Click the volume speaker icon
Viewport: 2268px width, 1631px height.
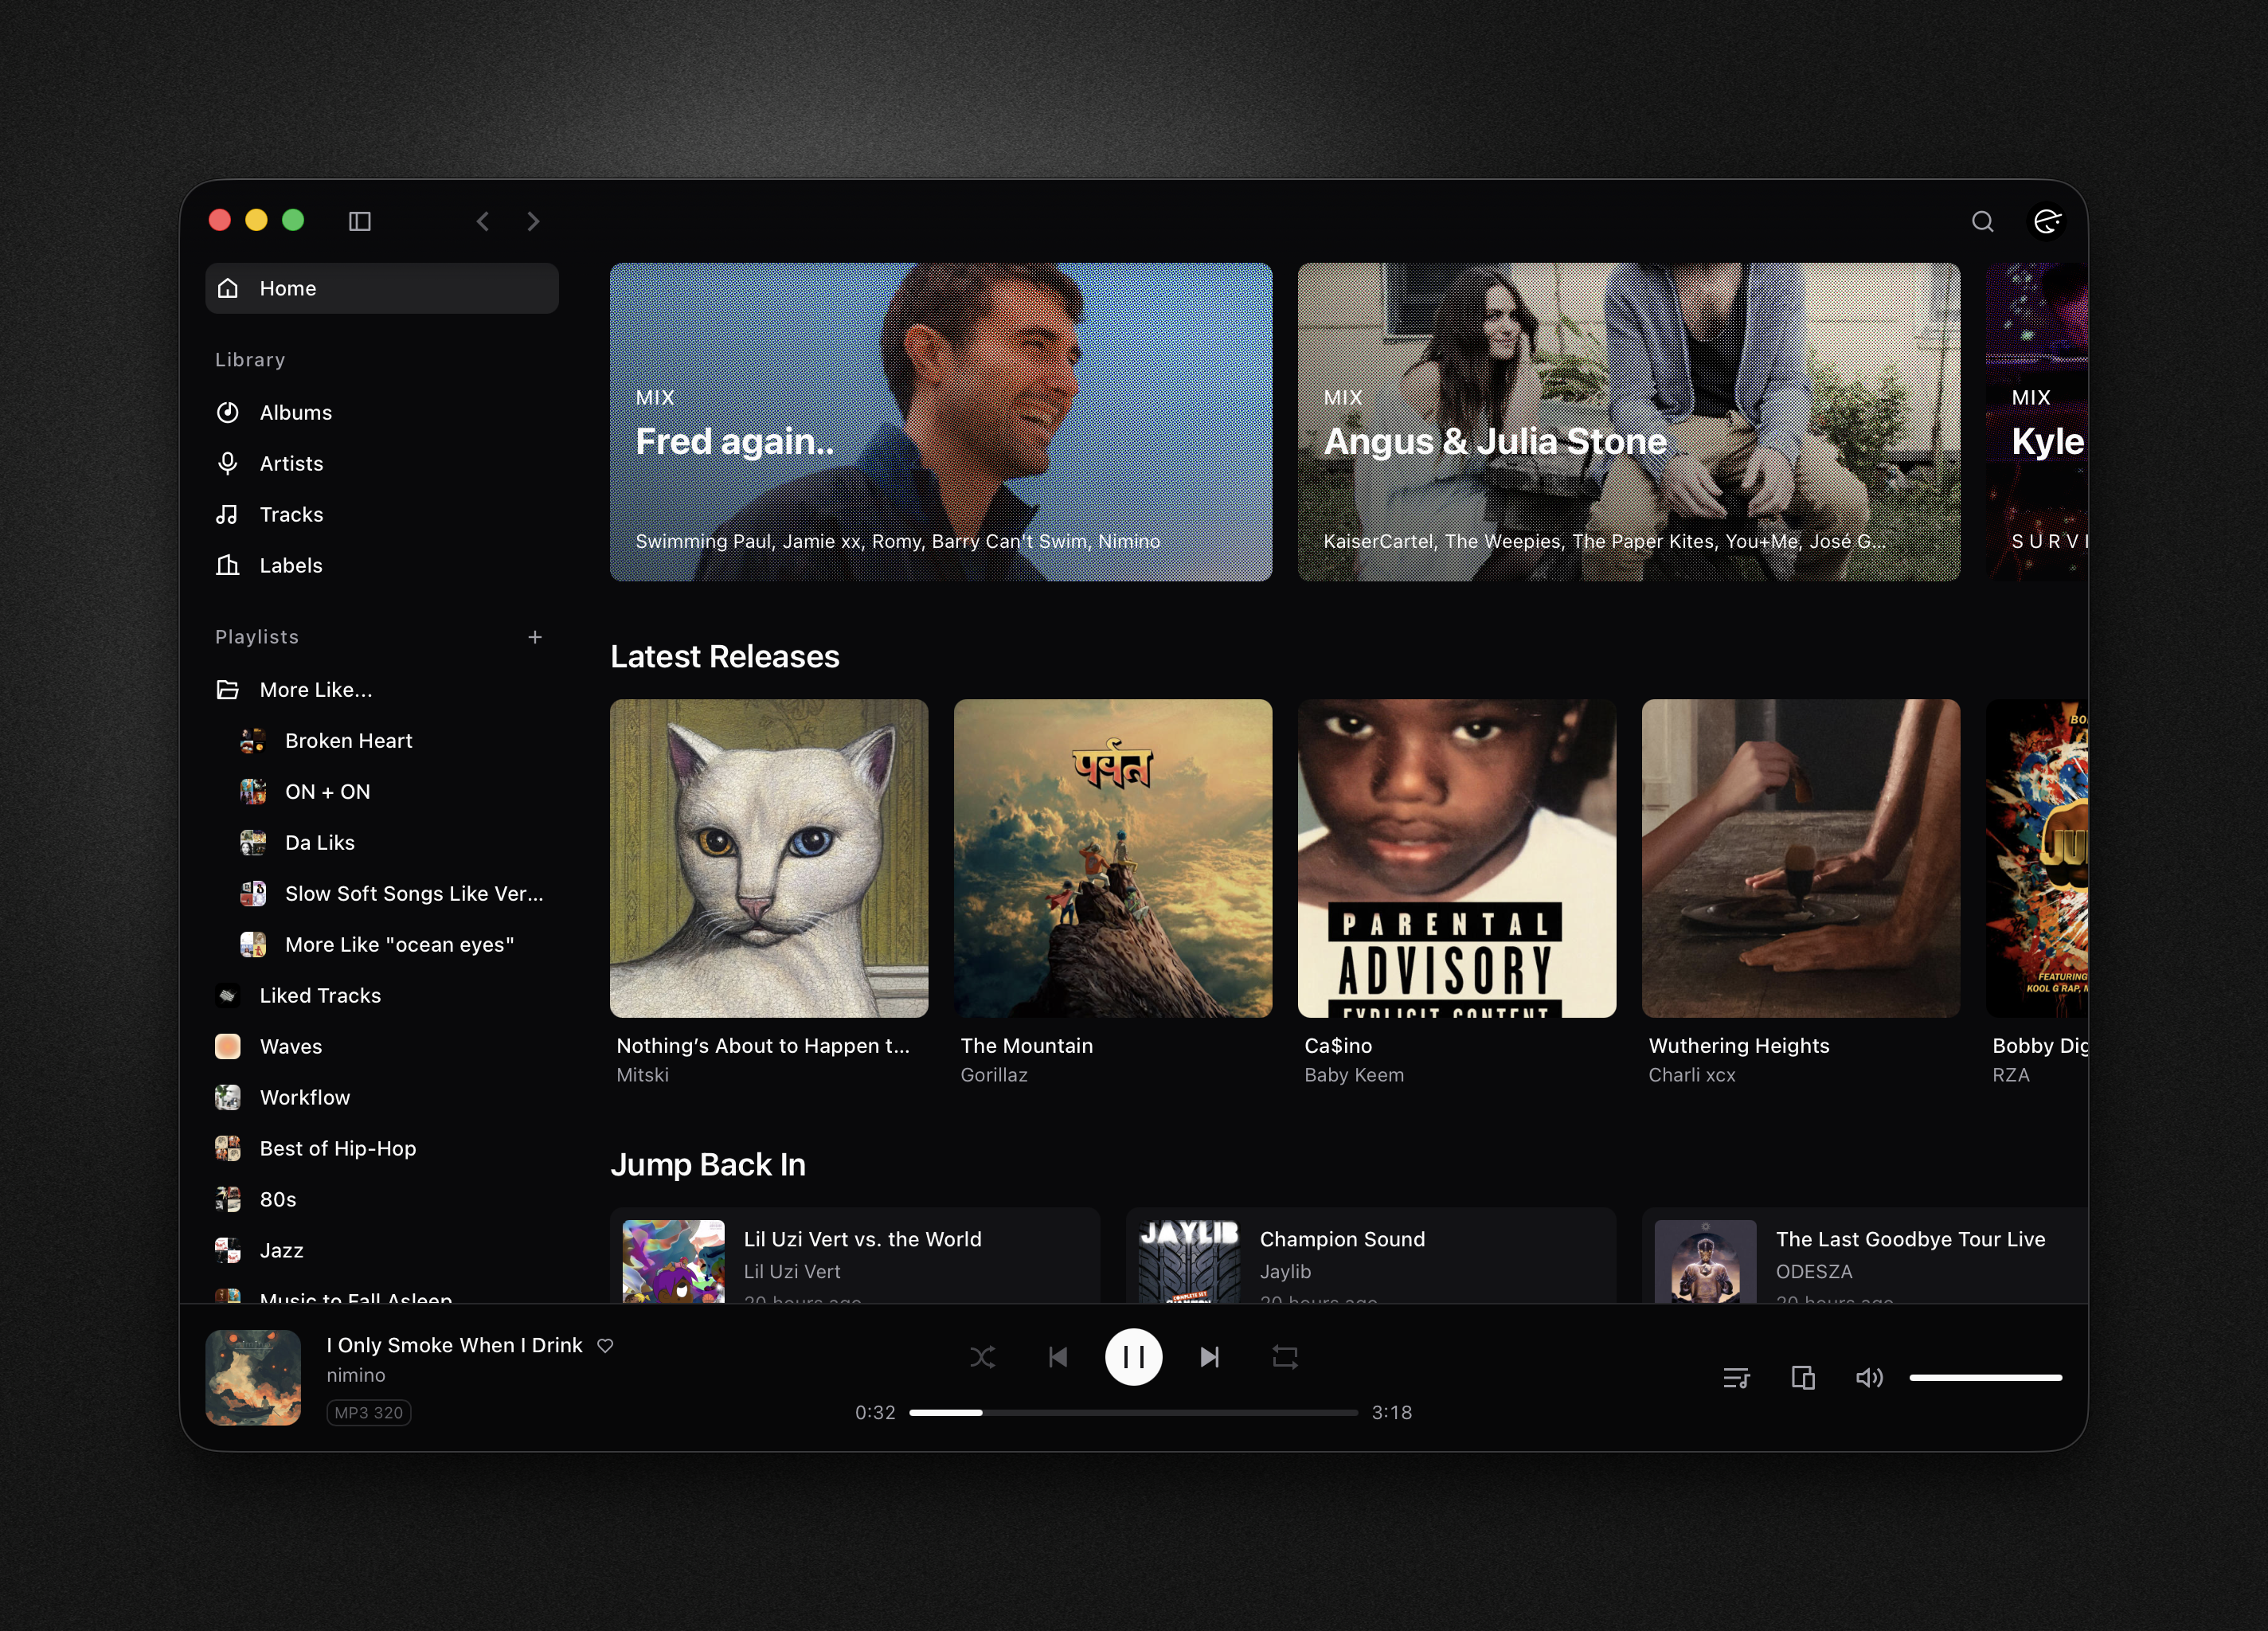click(1870, 1377)
